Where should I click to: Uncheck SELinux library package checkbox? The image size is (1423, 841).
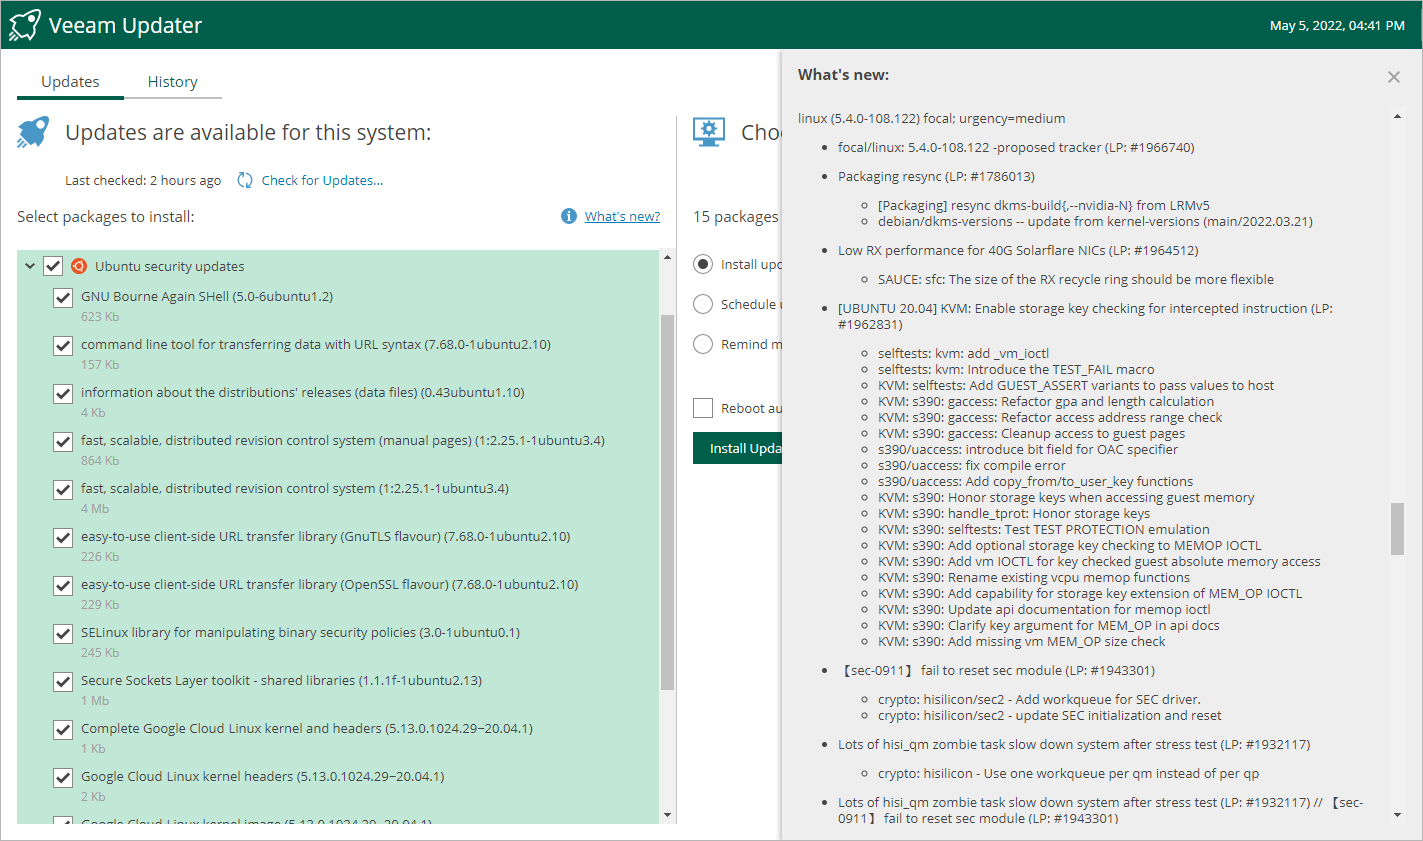tap(63, 634)
